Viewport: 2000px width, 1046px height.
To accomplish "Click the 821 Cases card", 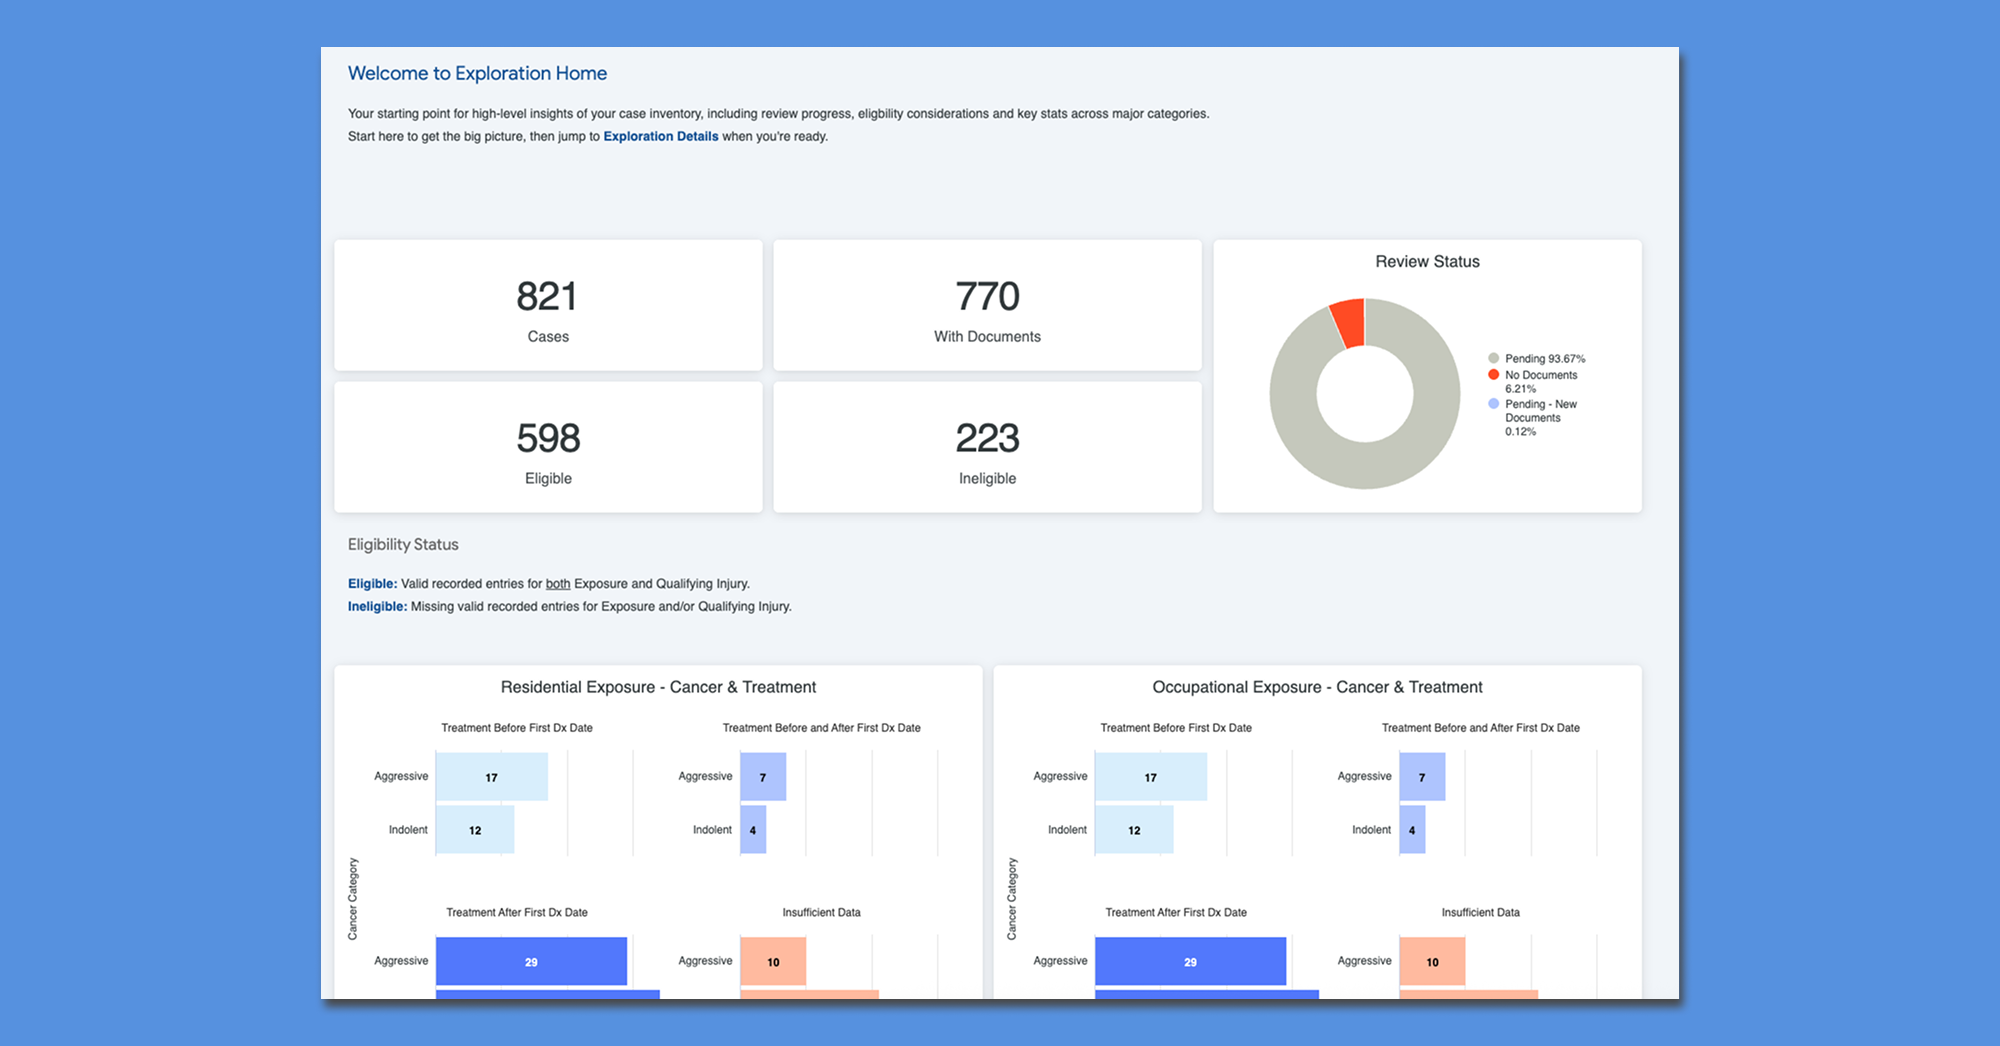I will [x=548, y=305].
